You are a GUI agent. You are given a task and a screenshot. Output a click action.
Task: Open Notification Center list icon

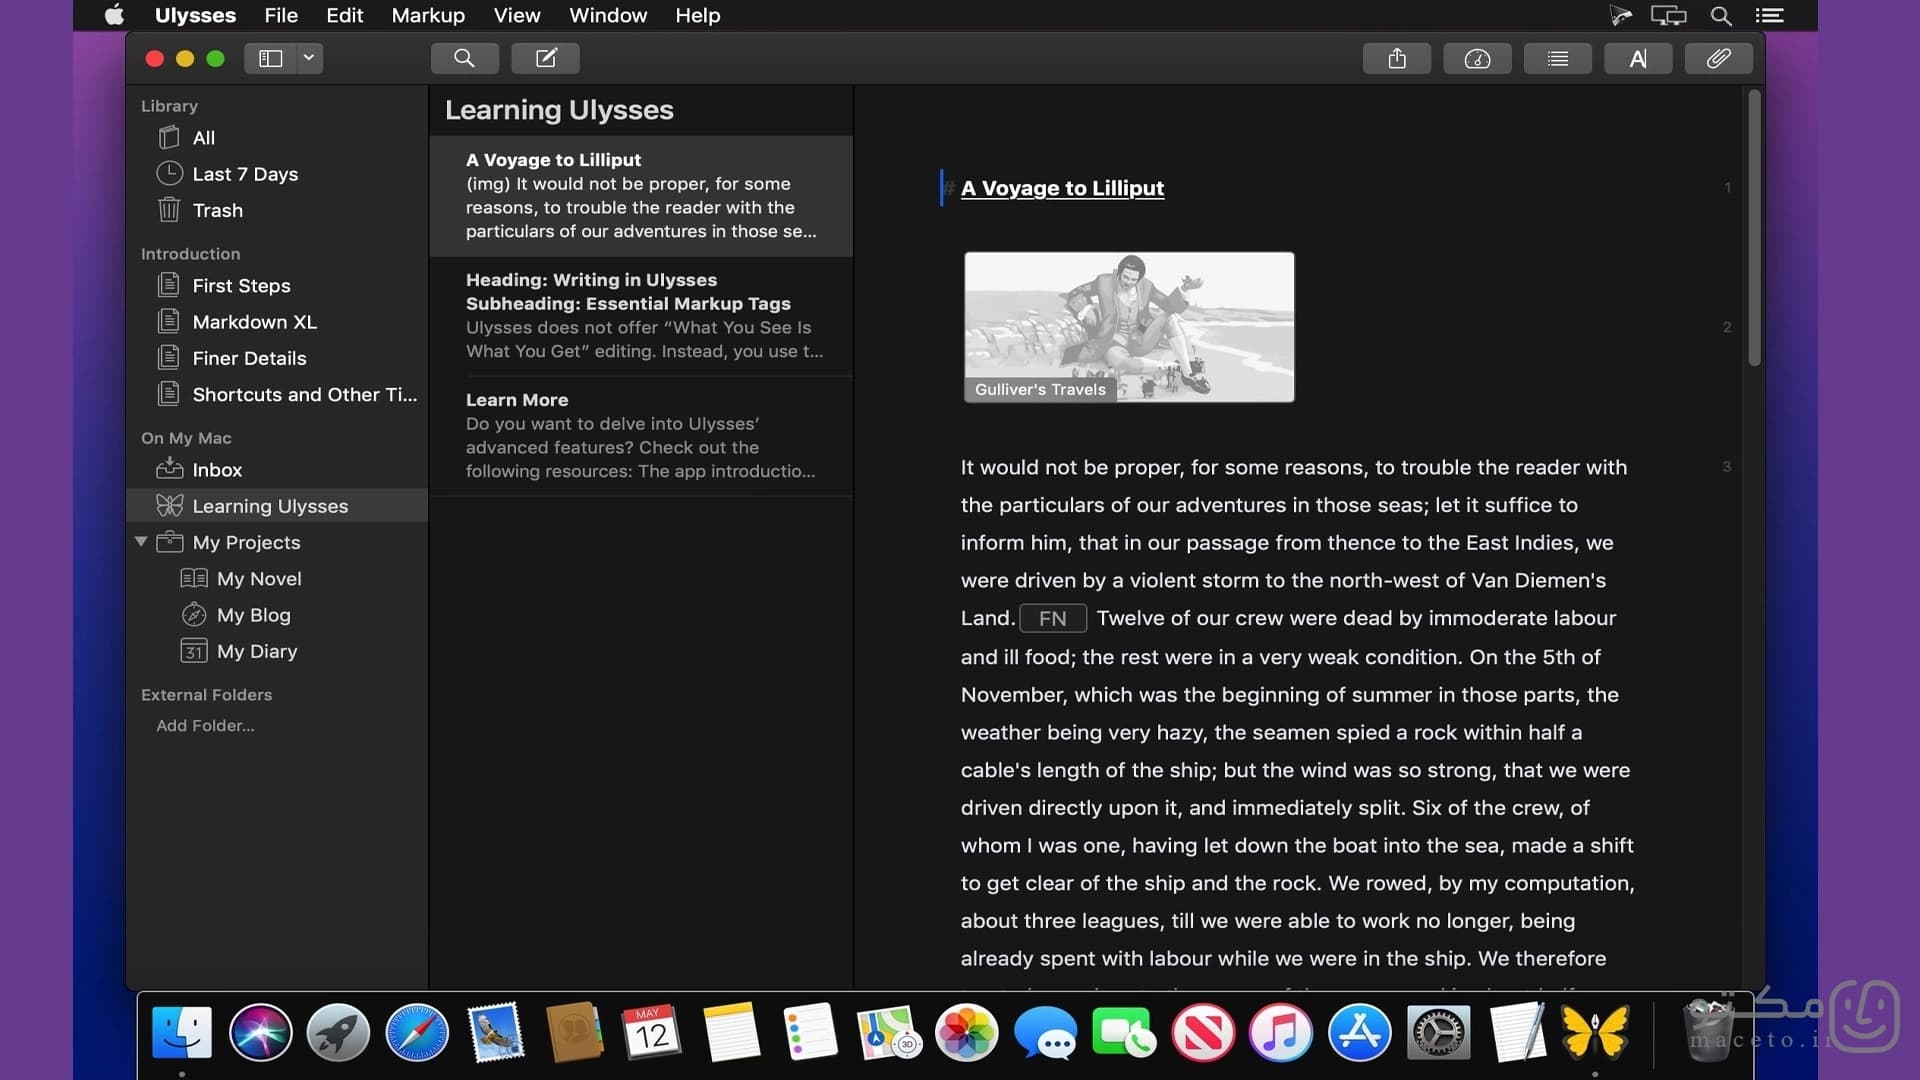click(1769, 15)
